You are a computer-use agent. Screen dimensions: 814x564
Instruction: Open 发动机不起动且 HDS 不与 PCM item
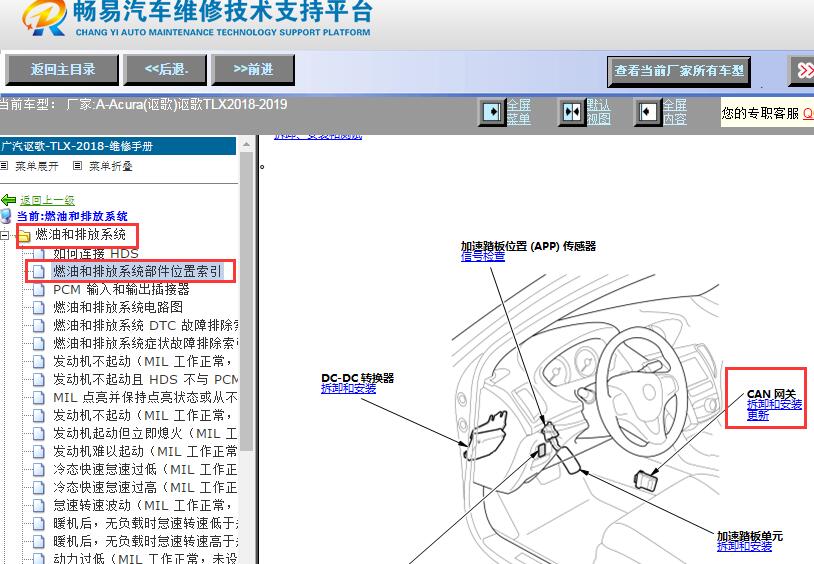146,380
